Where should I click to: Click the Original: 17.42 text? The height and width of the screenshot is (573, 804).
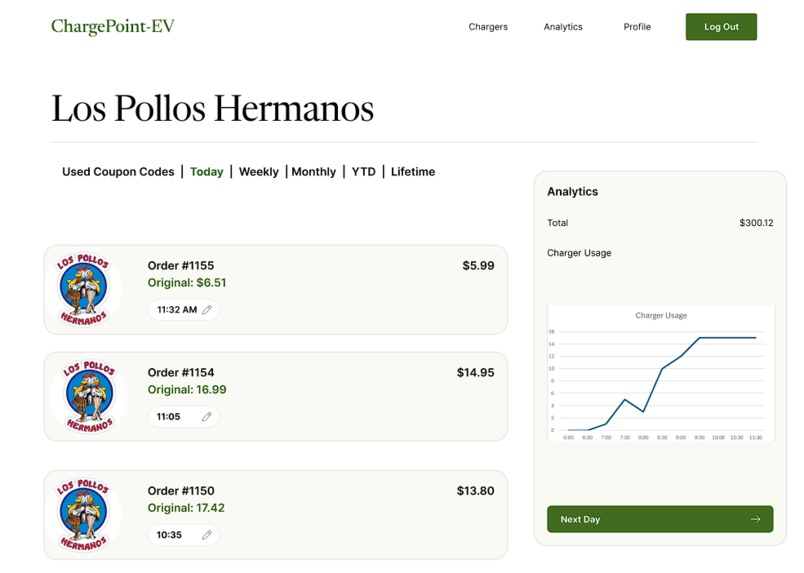[x=186, y=508]
